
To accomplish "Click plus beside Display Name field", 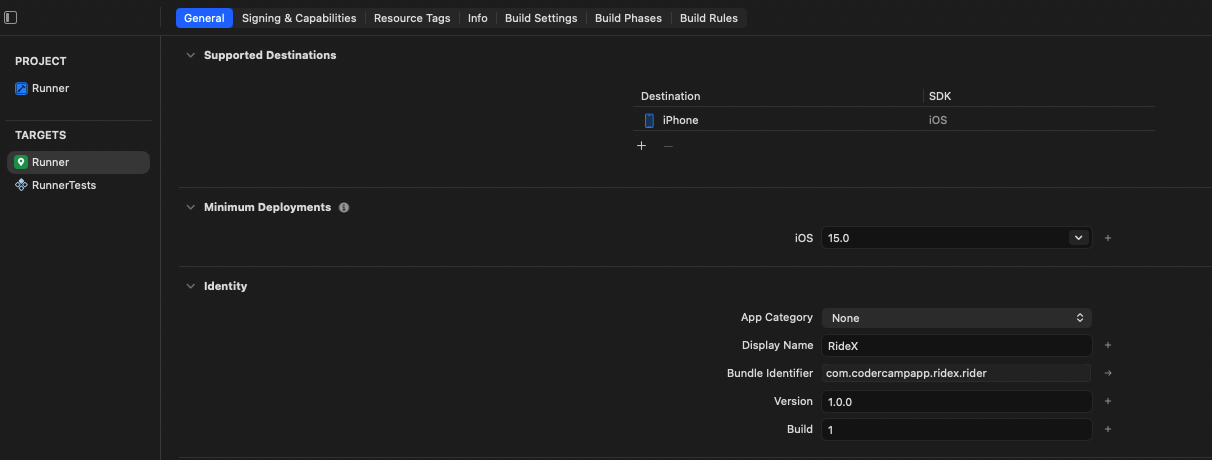I will (1108, 345).
